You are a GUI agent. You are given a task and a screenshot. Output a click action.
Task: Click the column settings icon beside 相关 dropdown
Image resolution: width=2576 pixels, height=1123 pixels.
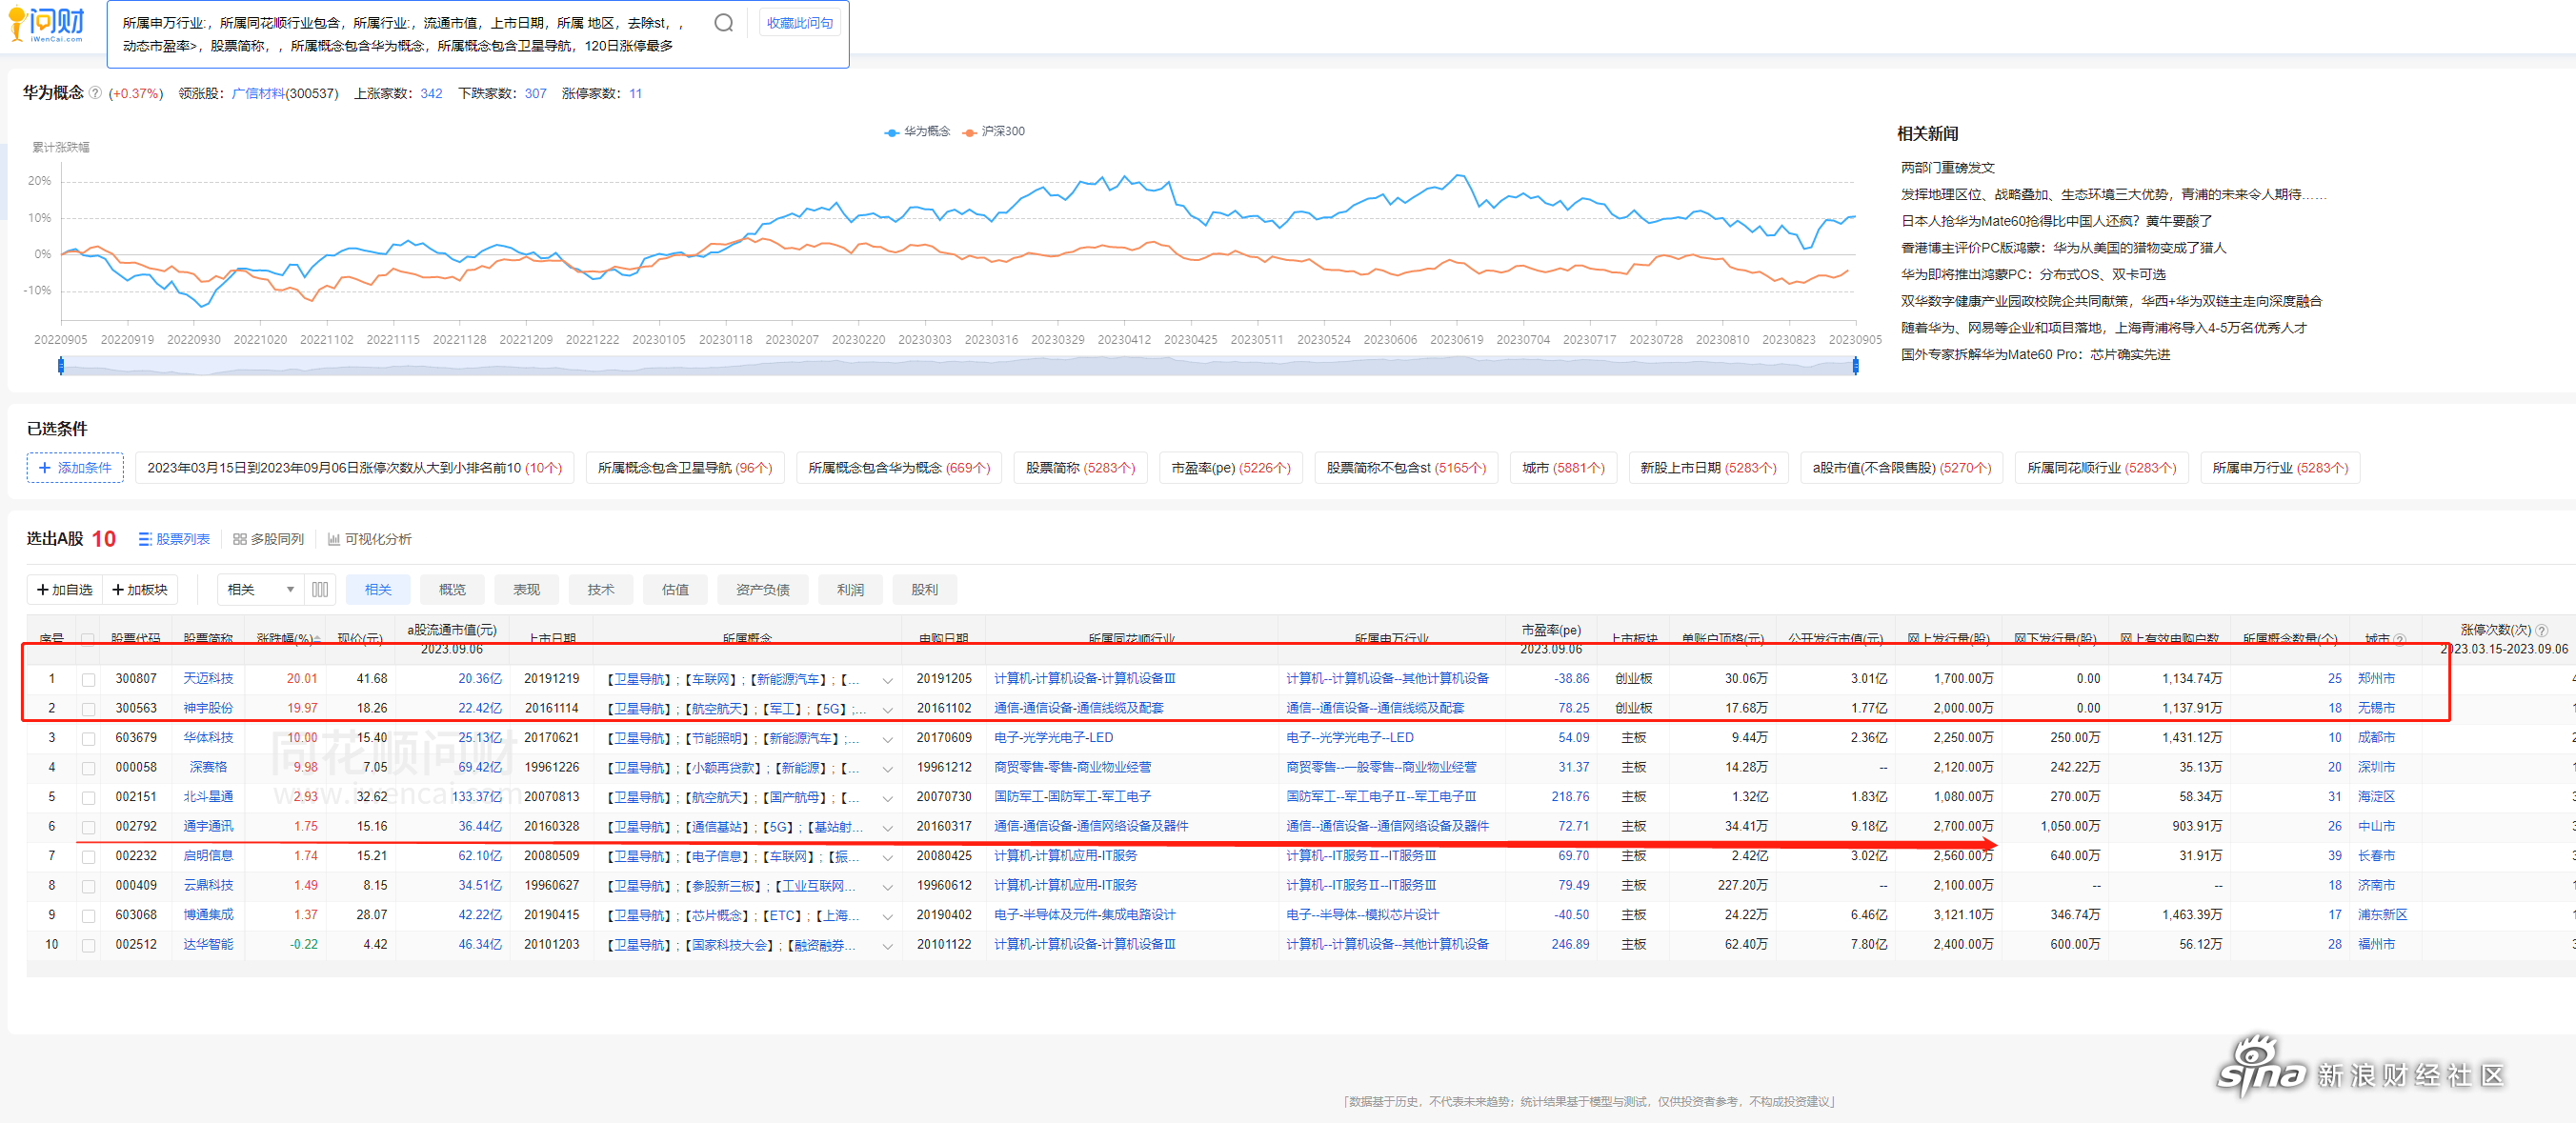point(320,590)
